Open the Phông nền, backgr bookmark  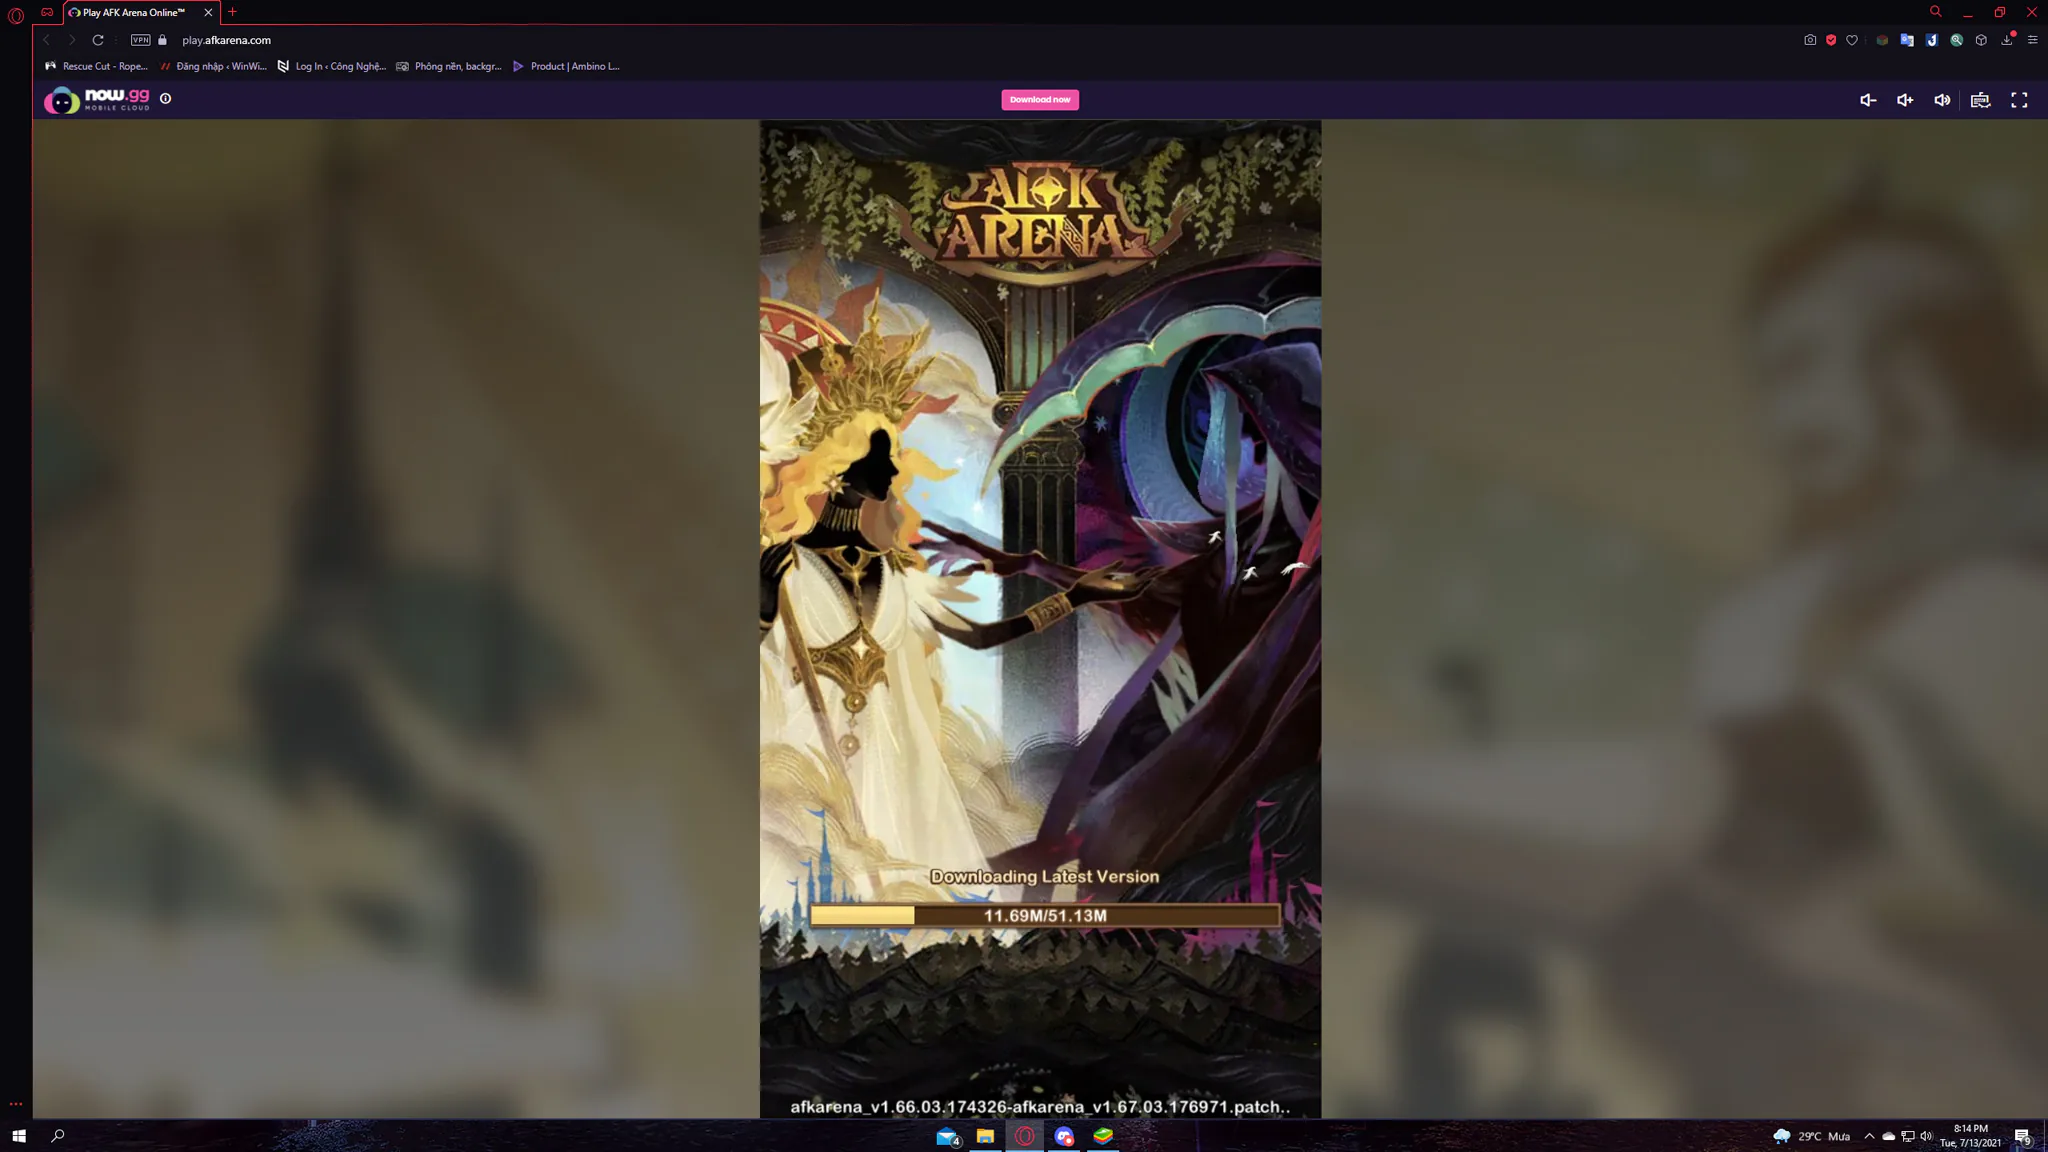(449, 66)
